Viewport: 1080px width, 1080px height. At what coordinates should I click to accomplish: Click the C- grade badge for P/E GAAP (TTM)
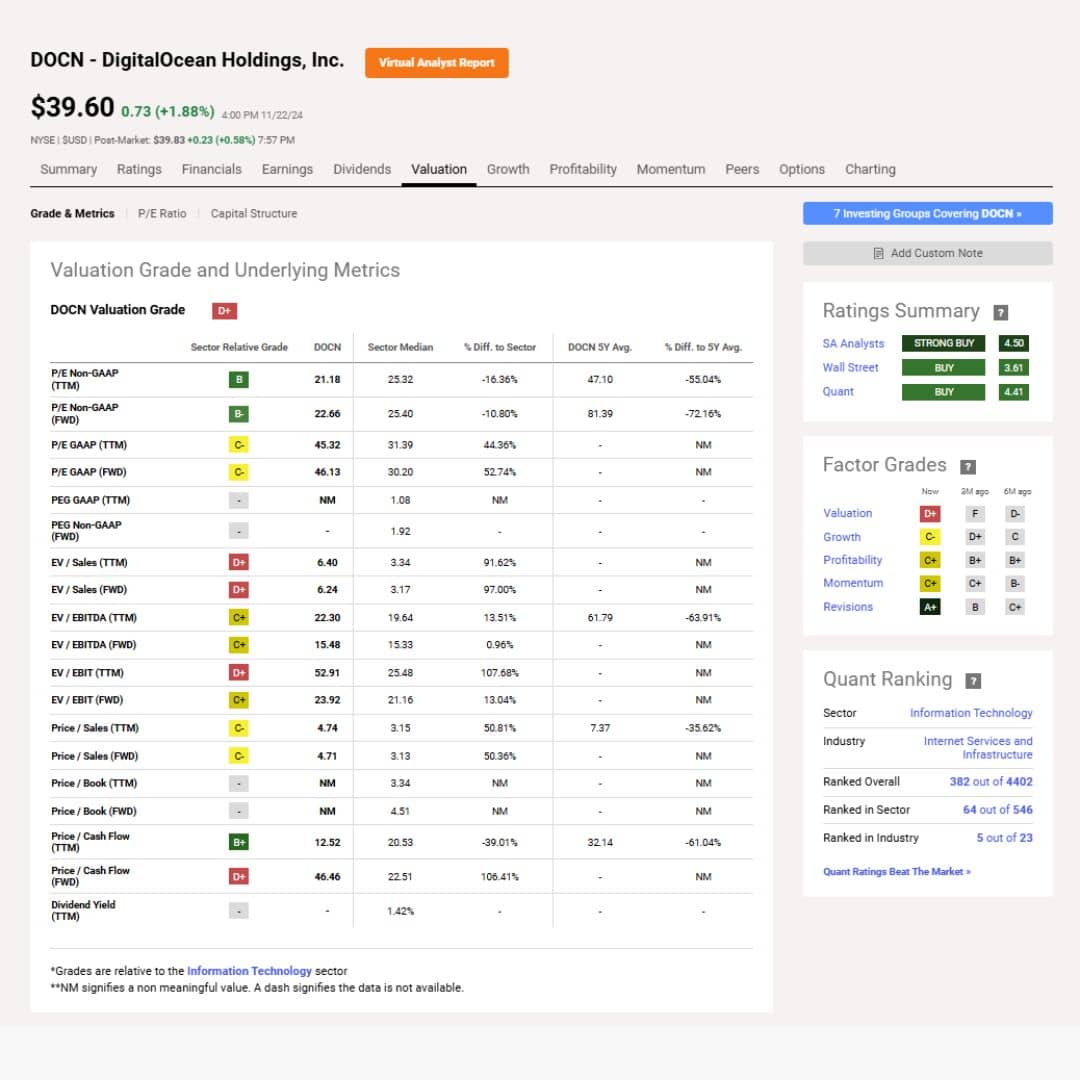239,445
